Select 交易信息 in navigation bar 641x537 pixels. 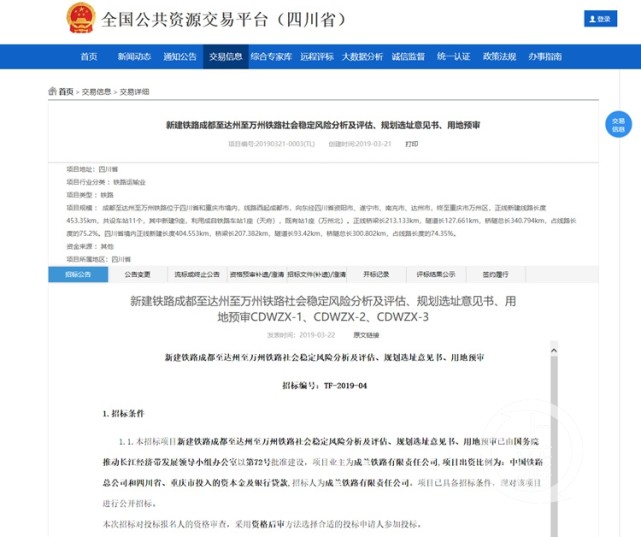[226, 56]
